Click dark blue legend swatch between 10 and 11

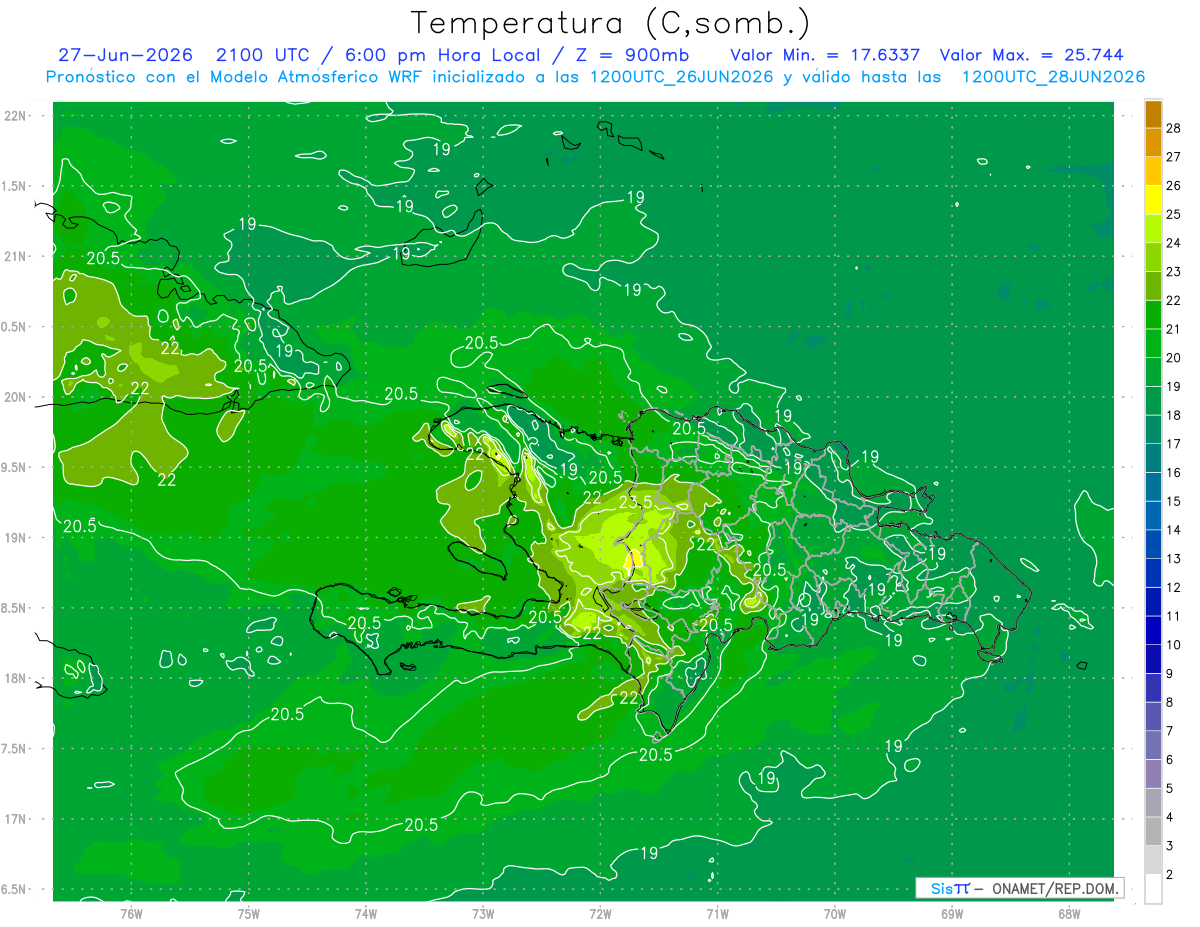[1153, 630]
